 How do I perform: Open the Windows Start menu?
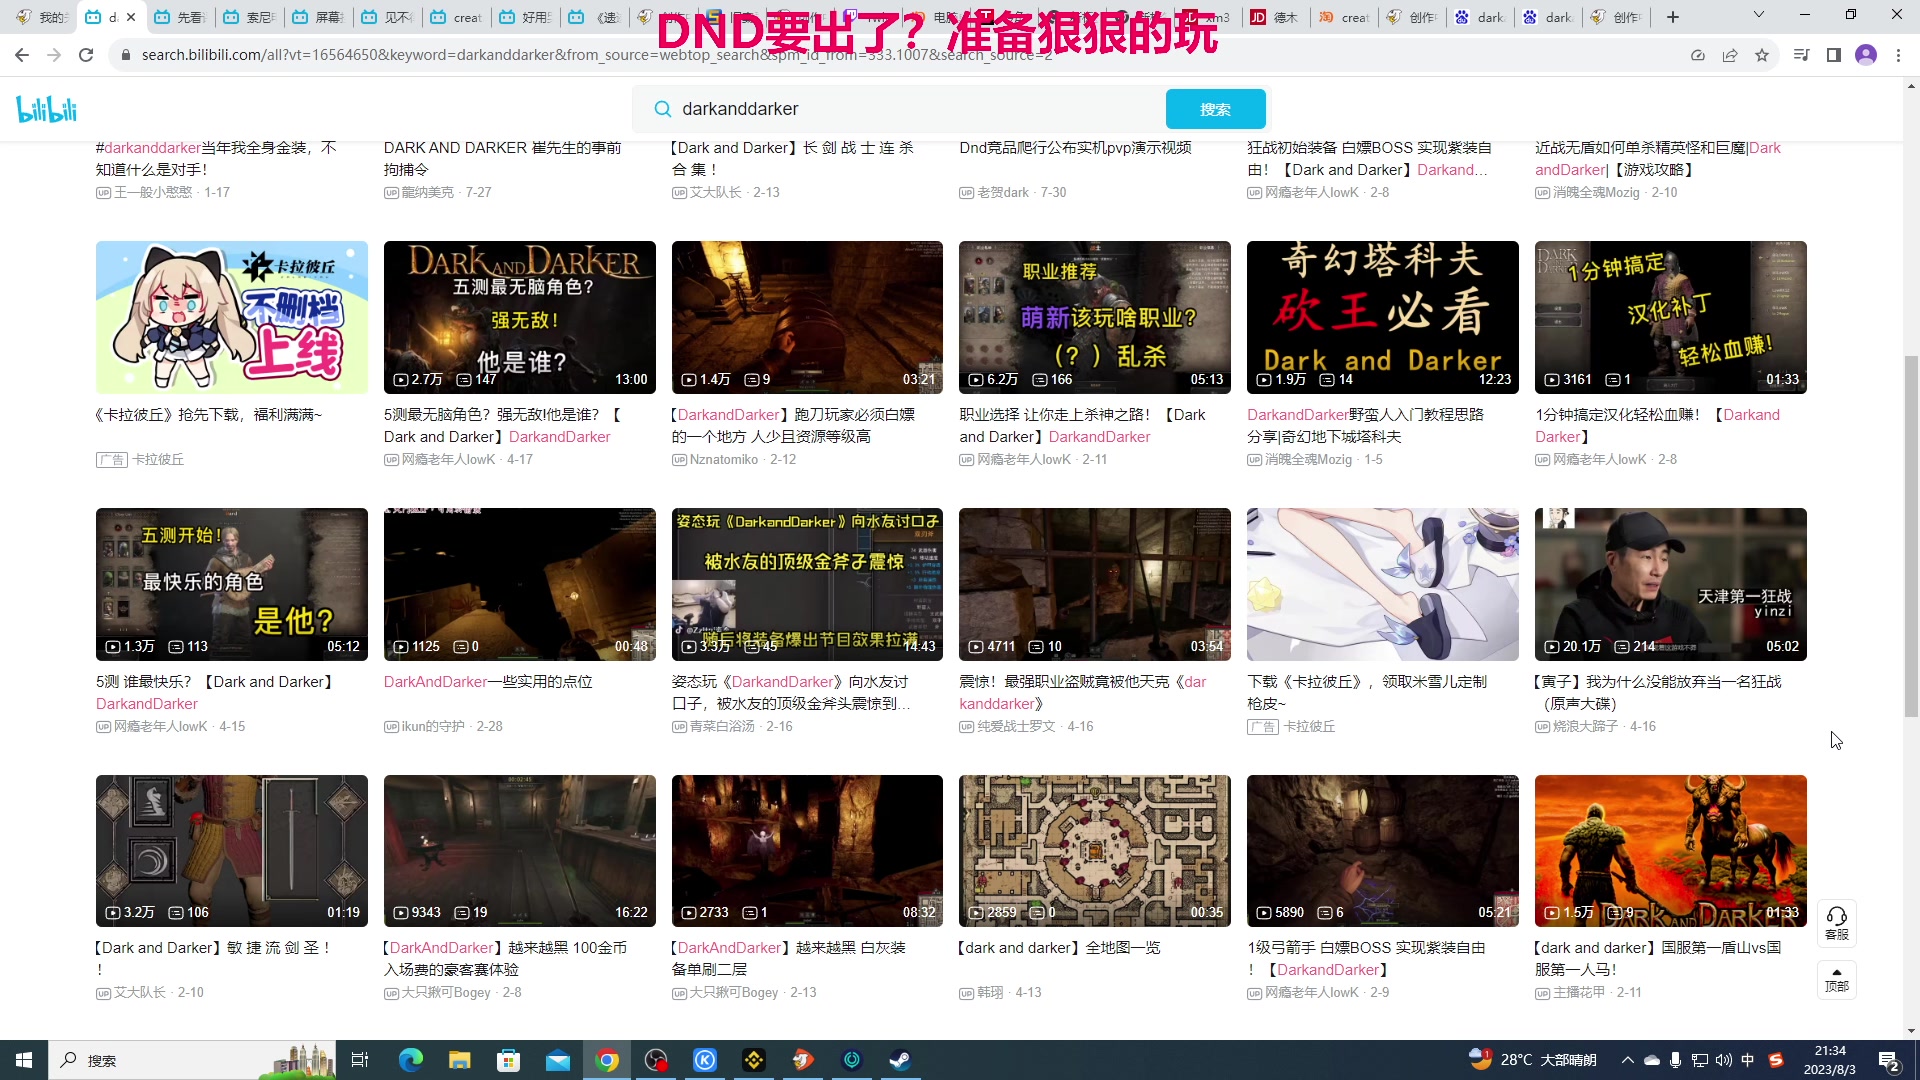click(24, 1060)
